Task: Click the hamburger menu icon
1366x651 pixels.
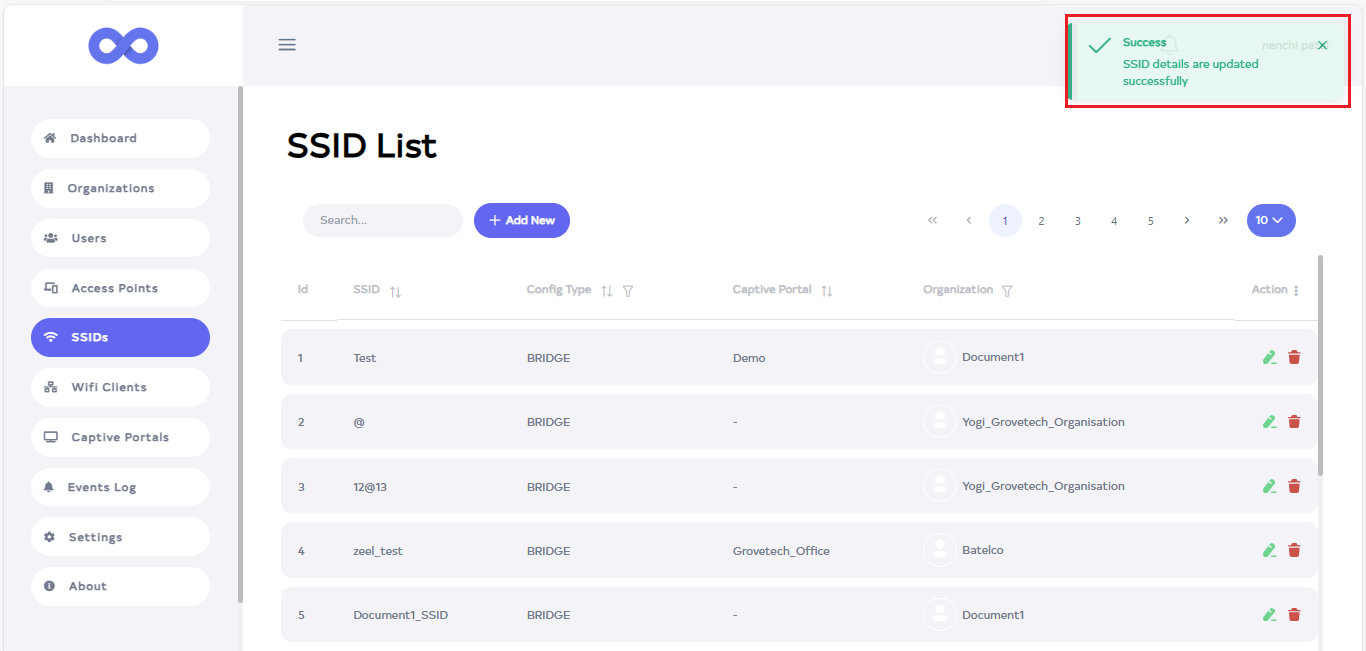Action: (287, 45)
